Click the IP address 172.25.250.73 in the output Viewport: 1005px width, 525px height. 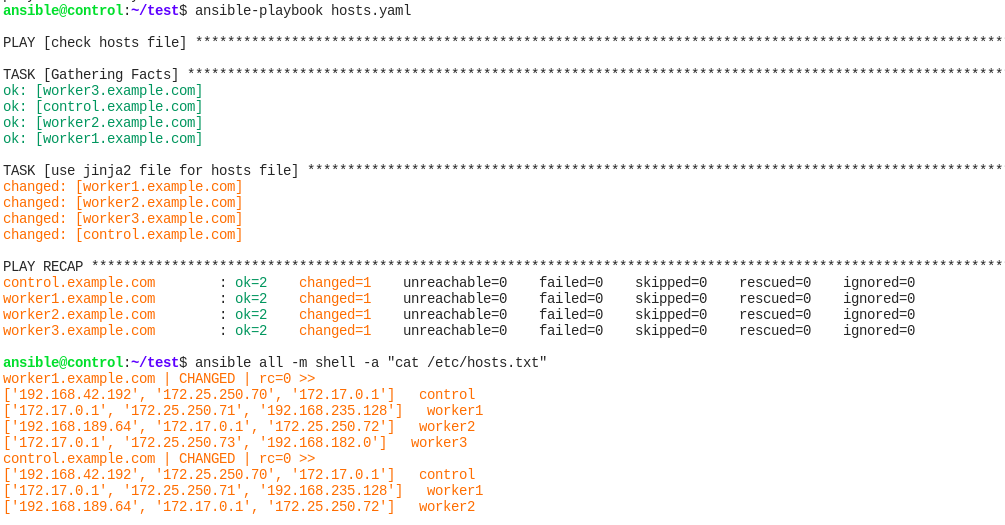199,443
